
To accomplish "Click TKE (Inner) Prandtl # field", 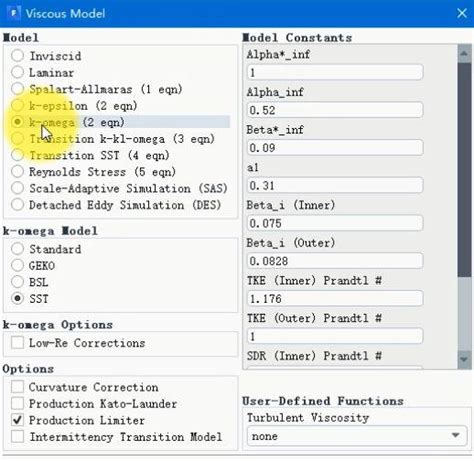I will point(335,298).
